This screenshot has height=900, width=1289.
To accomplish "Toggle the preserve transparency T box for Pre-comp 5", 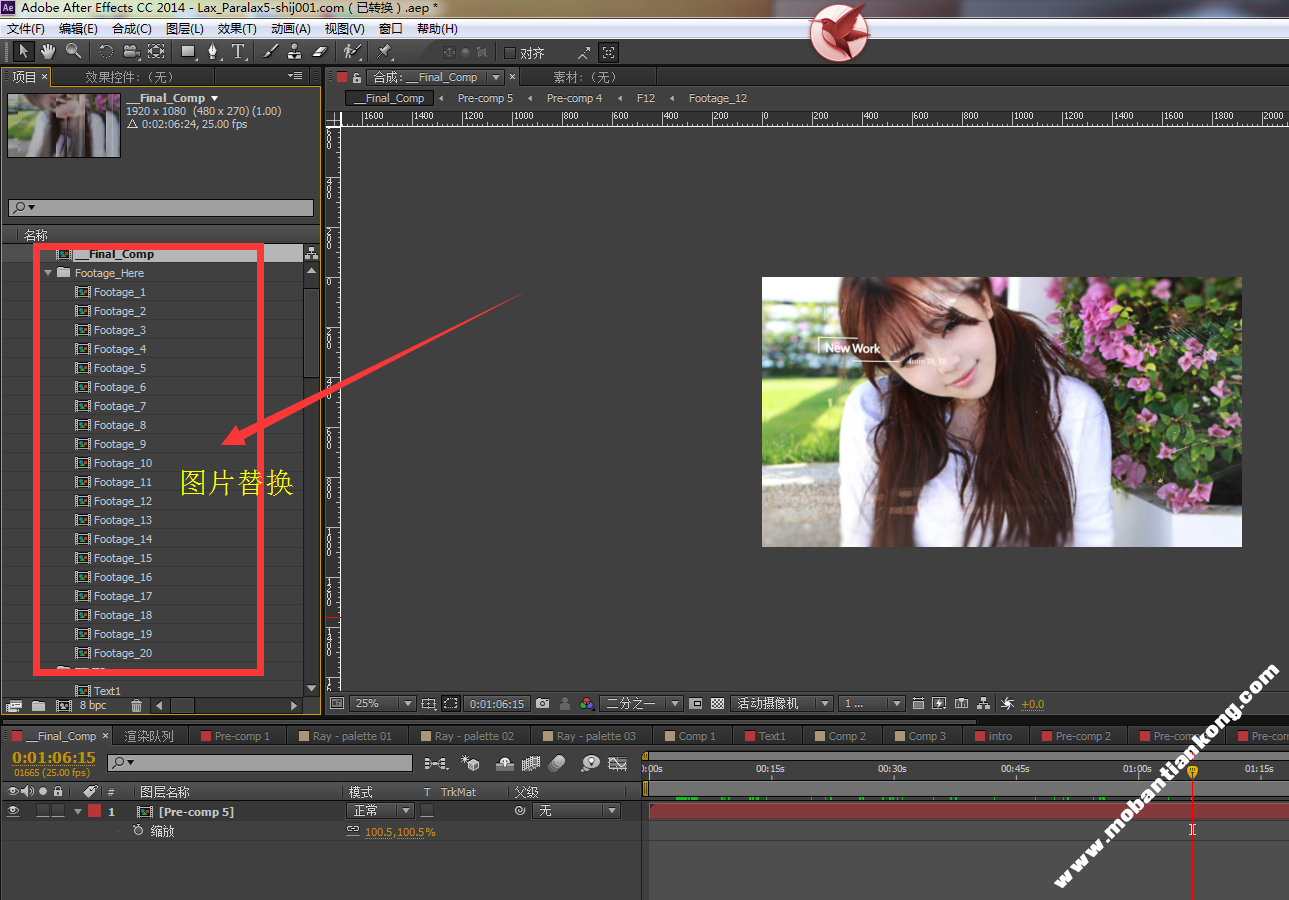I will point(427,811).
